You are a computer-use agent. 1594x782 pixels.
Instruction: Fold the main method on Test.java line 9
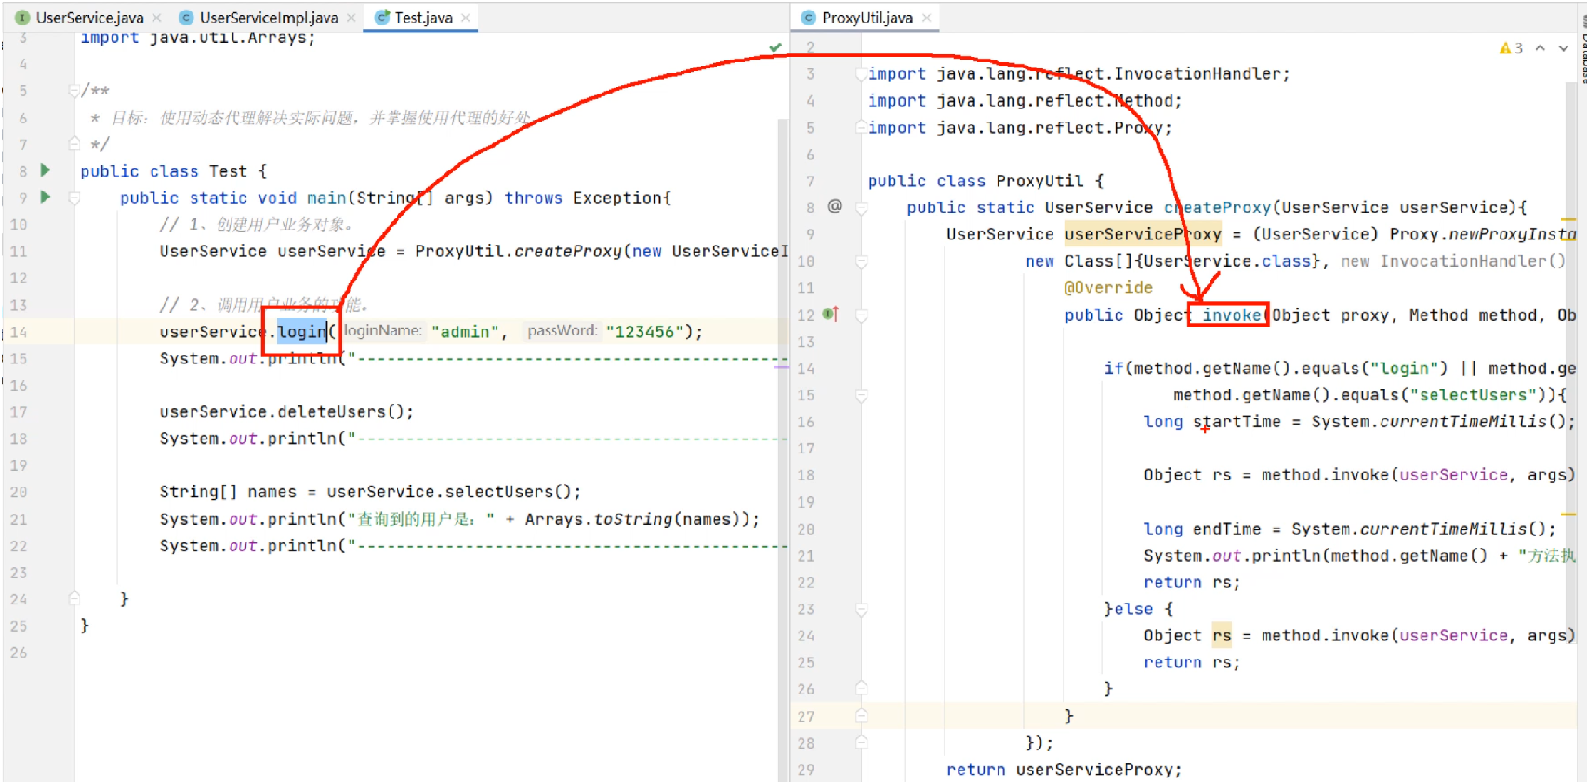(x=74, y=198)
